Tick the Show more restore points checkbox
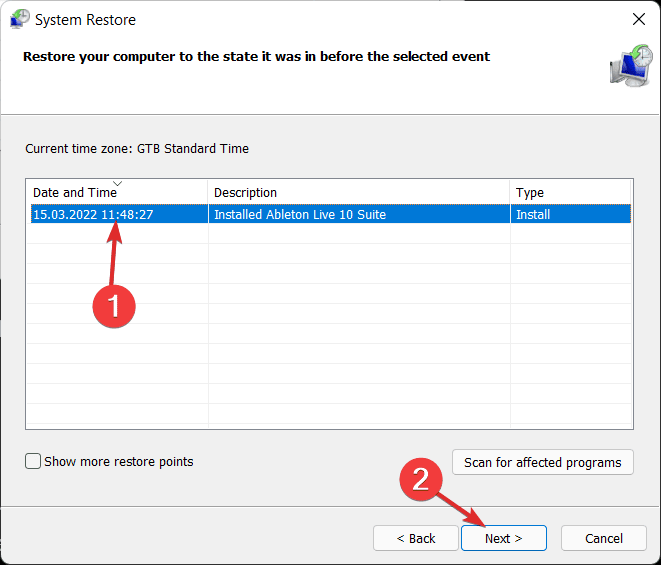This screenshot has height=565, width=661. point(34,462)
